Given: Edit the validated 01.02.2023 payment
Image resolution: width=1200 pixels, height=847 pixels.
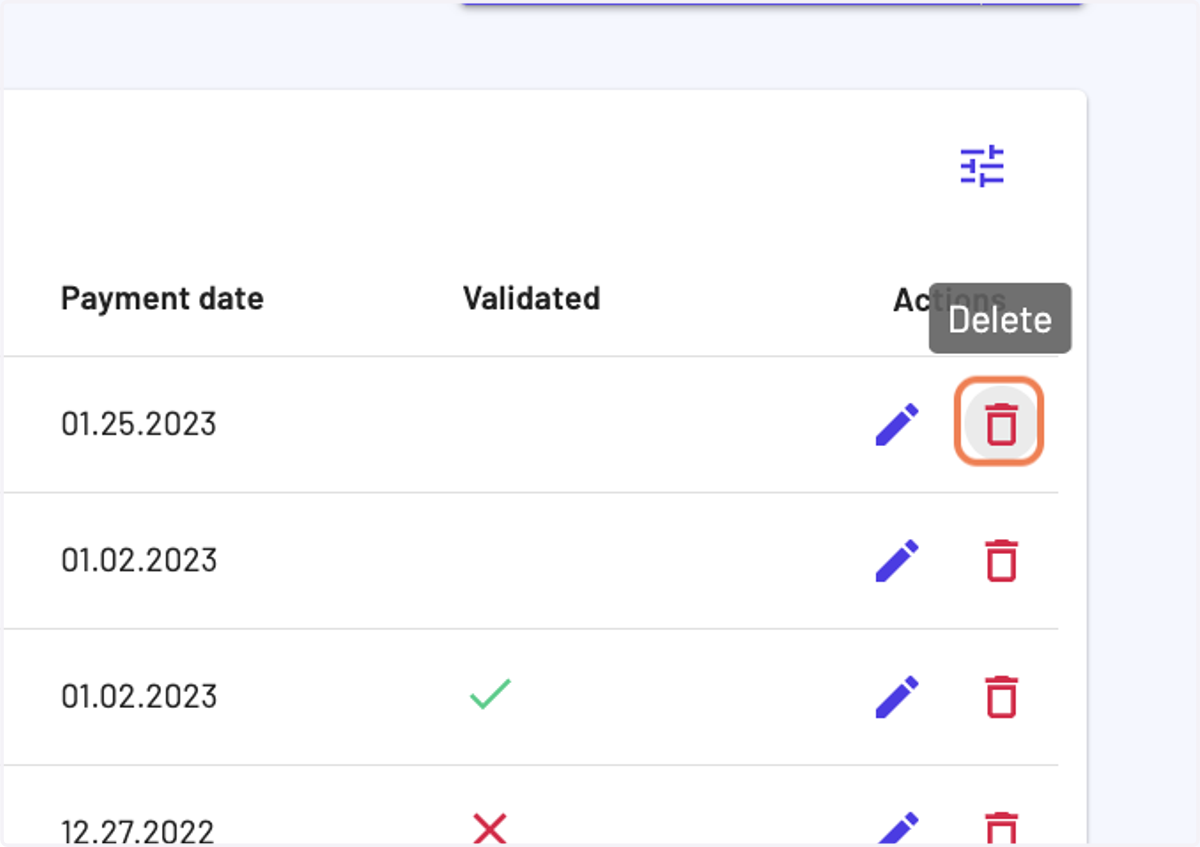Looking at the screenshot, I should pyautogui.click(x=897, y=696).
